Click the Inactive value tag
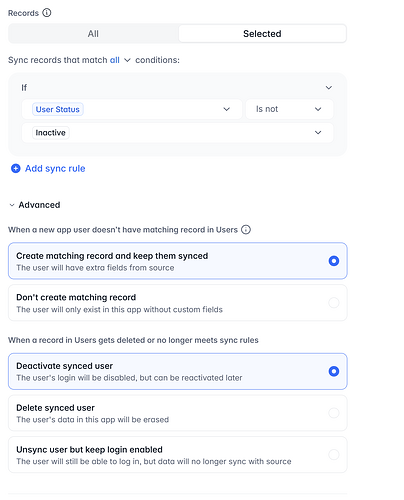This screenshot has height=500, width=404. [51, 133]
